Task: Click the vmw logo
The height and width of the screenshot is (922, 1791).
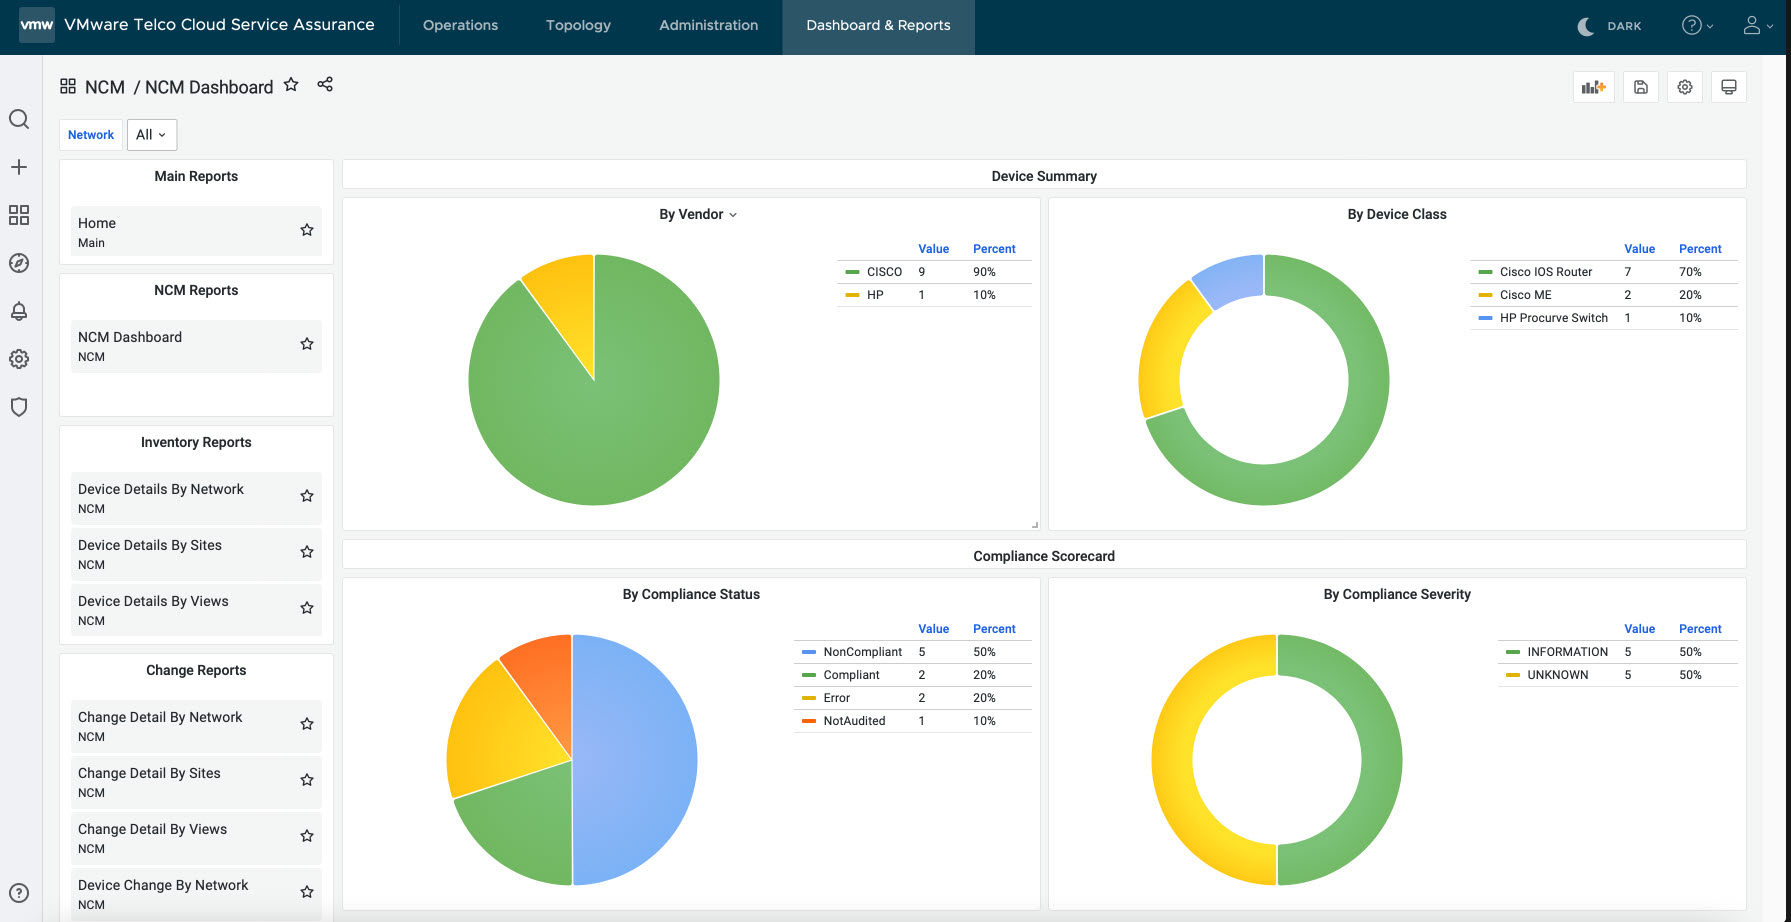Action: click(37, 25)
